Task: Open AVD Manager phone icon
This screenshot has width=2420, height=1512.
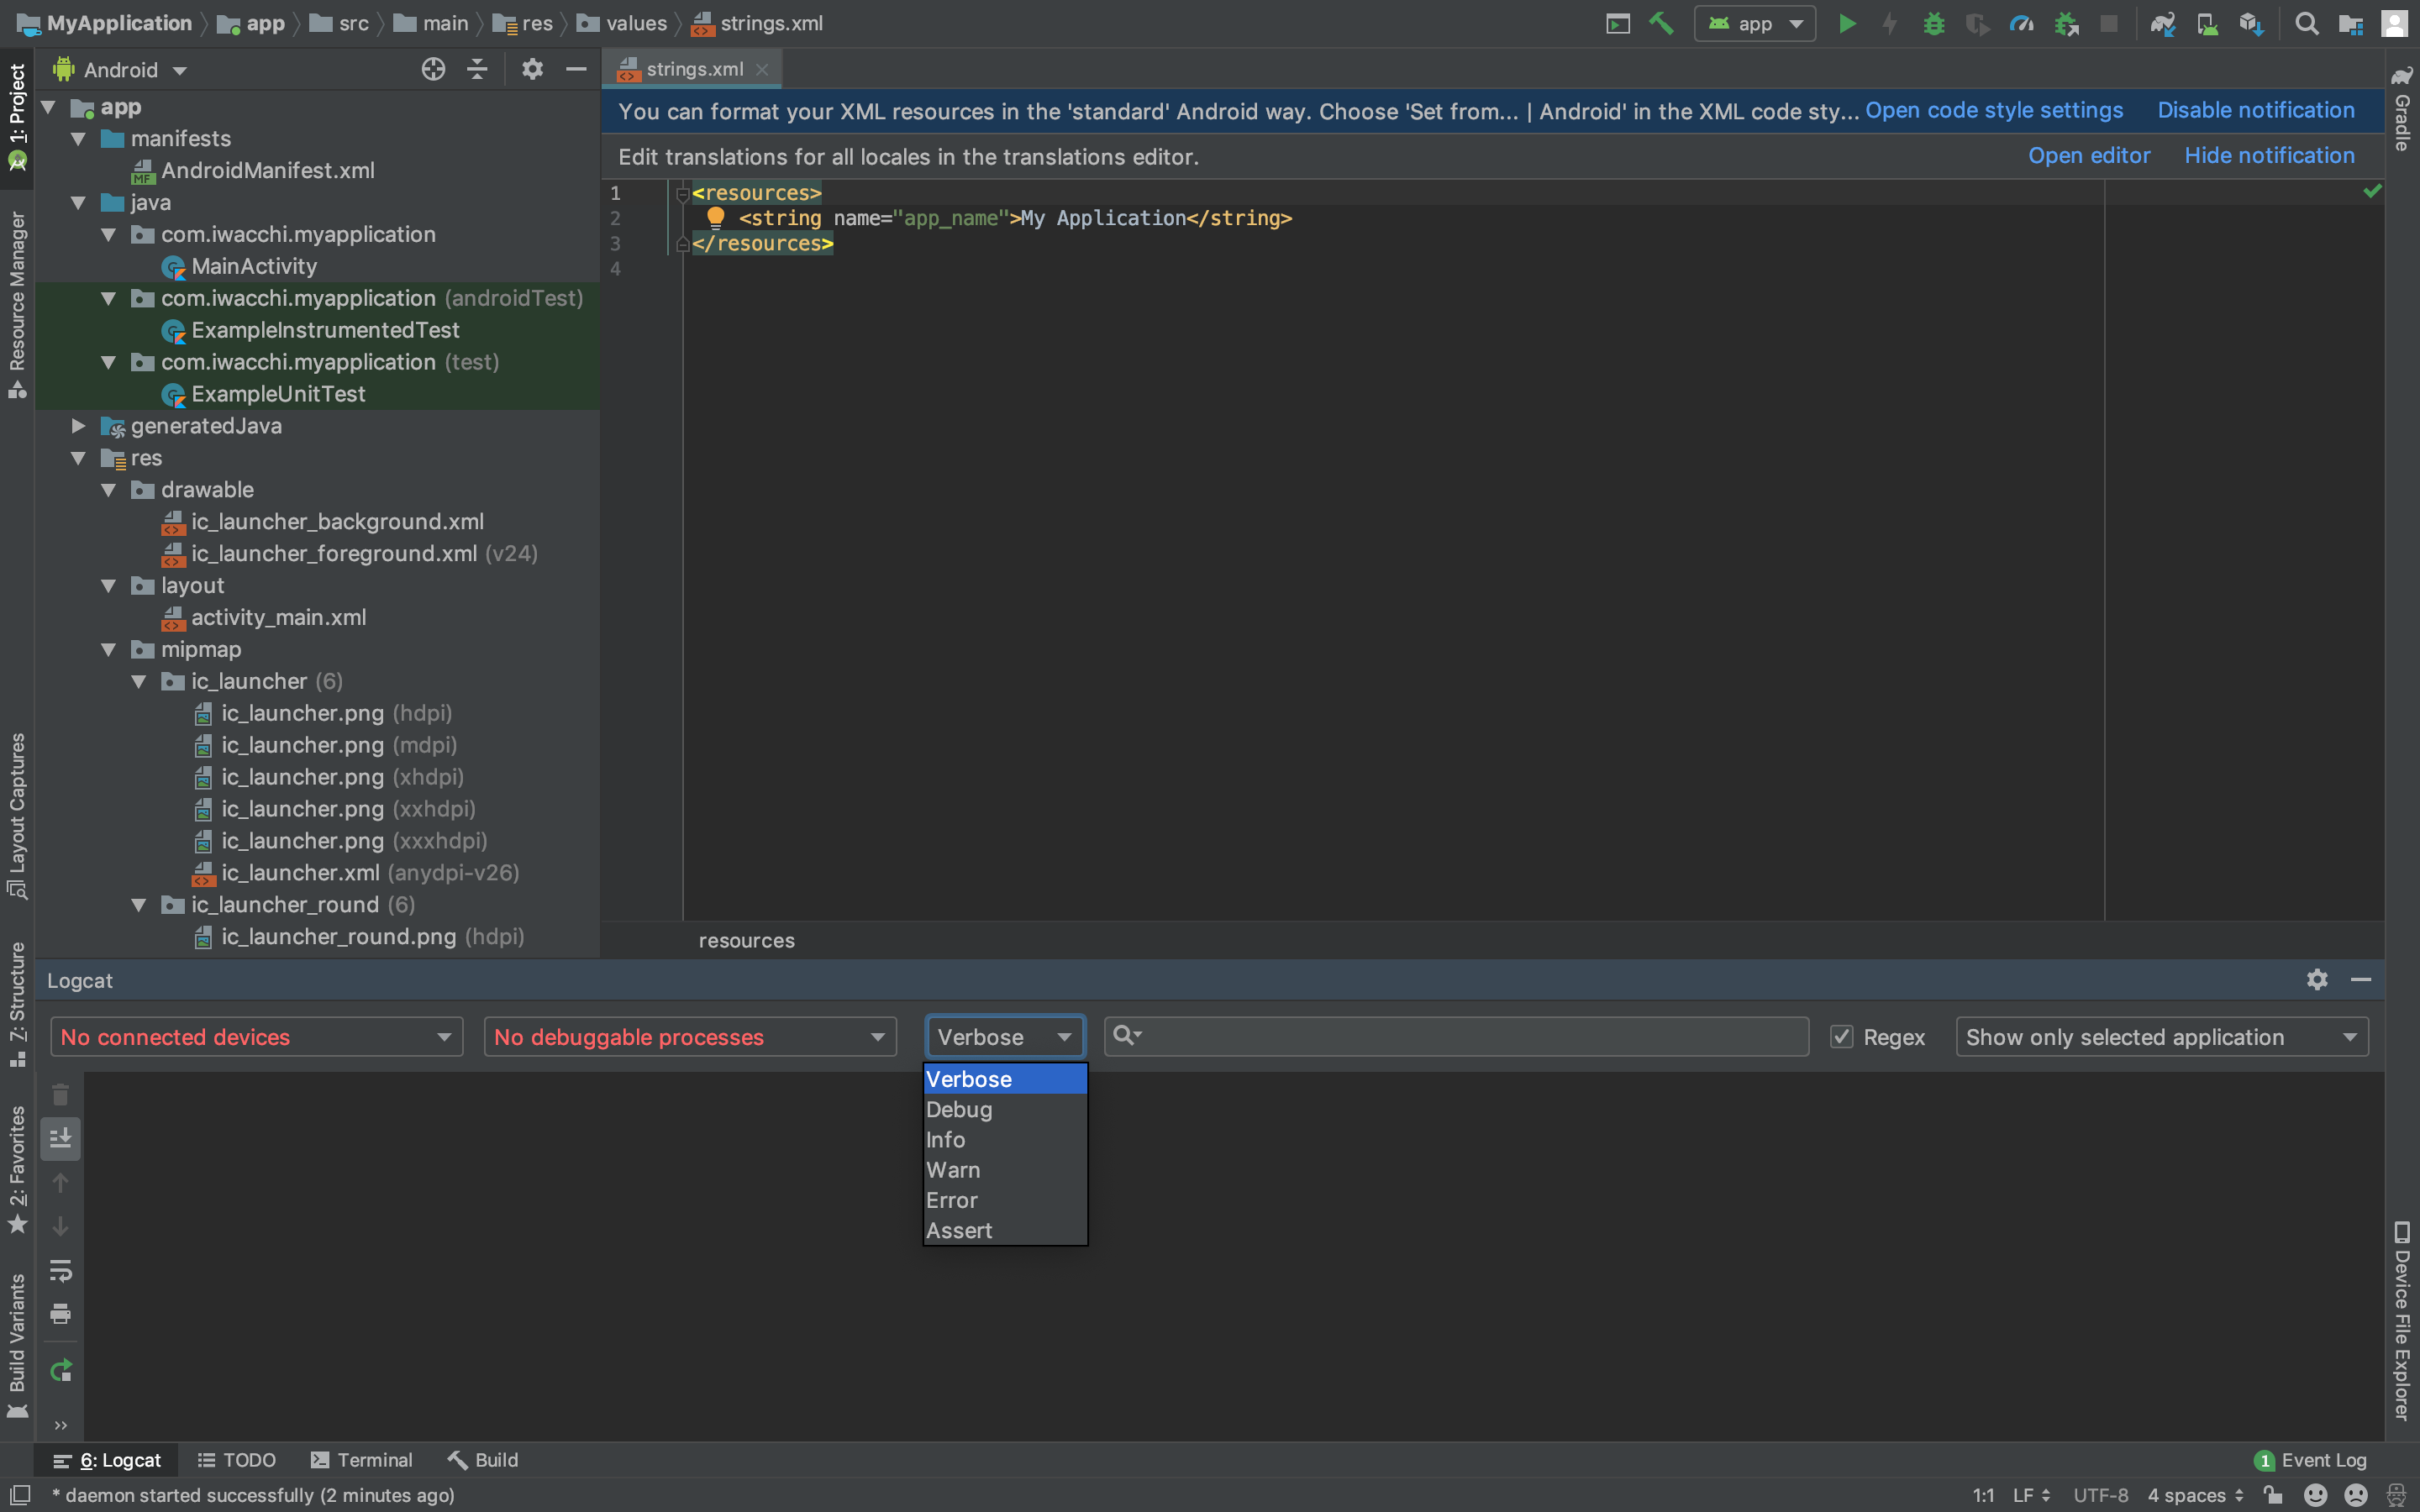Action: click(2207, 24)
